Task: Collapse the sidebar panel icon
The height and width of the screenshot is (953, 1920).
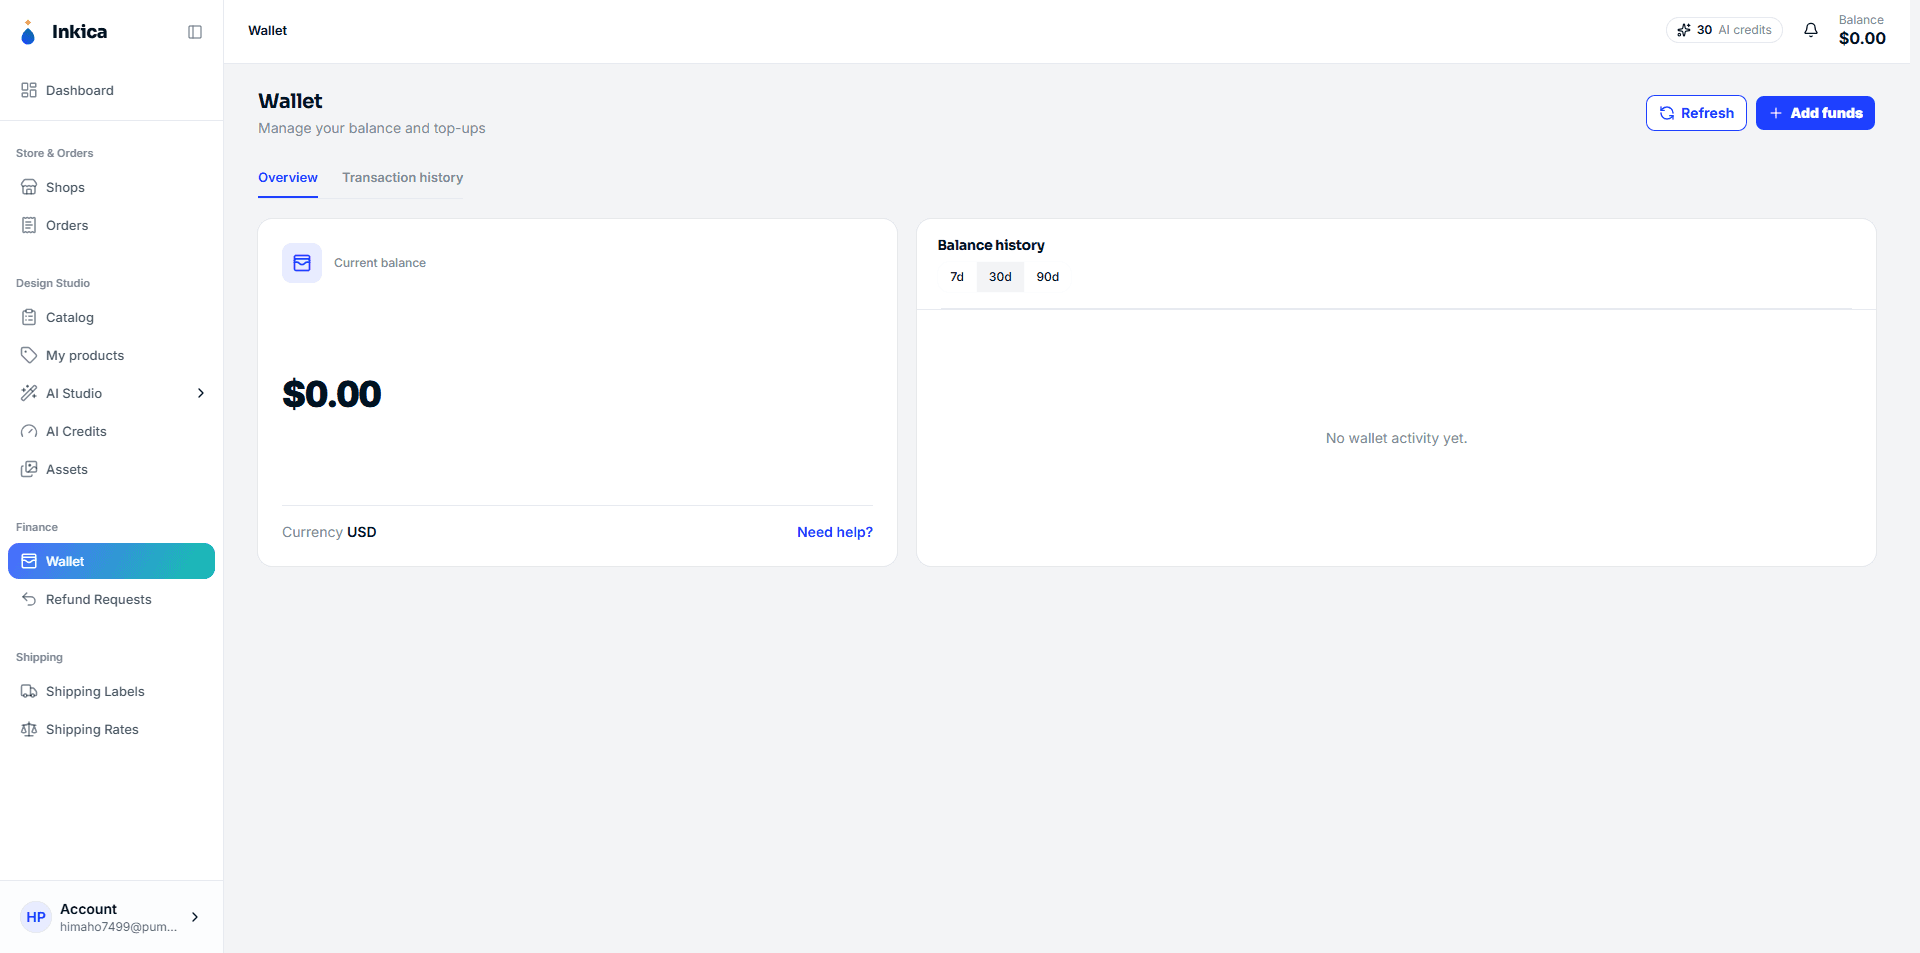Action: (195, 32)
